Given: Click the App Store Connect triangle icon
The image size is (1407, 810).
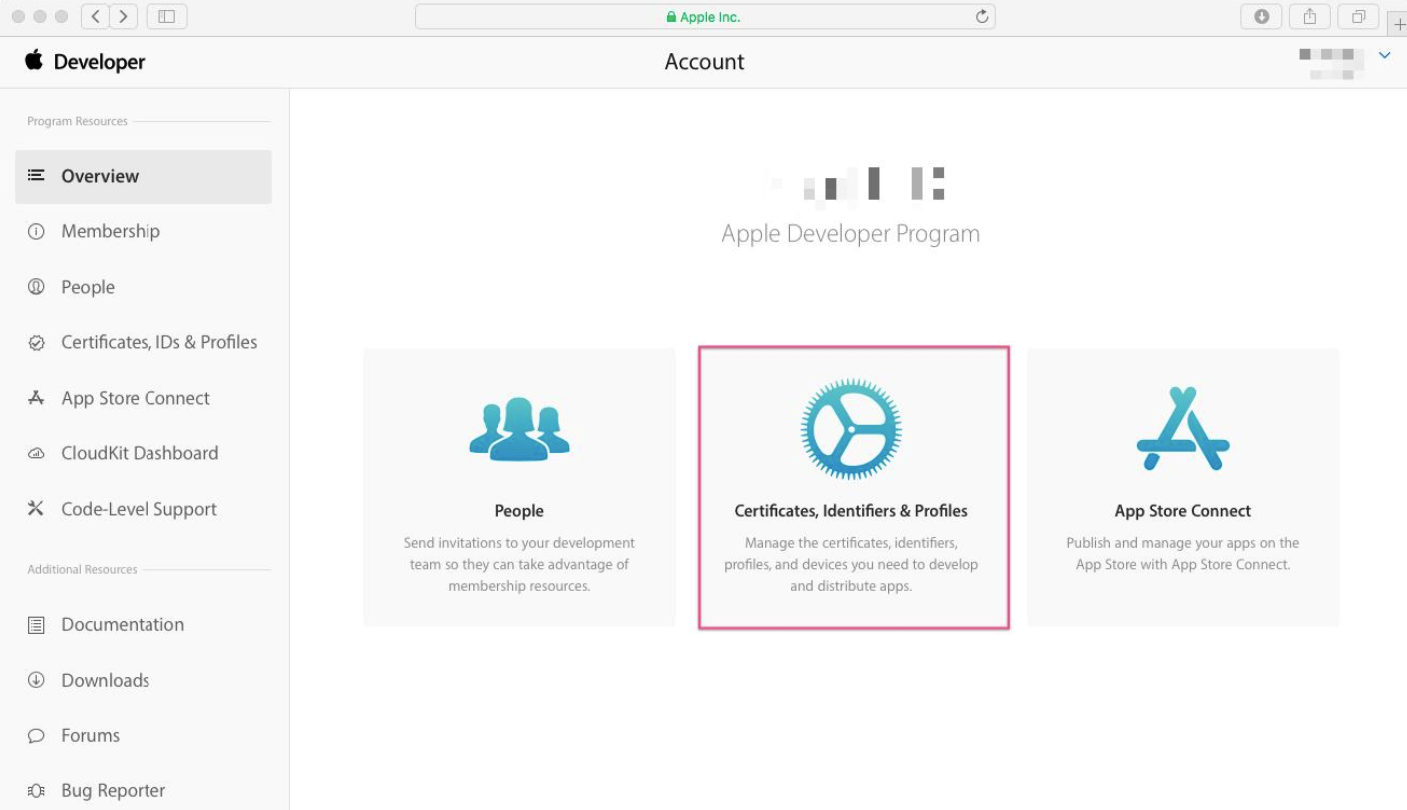Looking at the screenshot, I should click(x=1182, y=429).
